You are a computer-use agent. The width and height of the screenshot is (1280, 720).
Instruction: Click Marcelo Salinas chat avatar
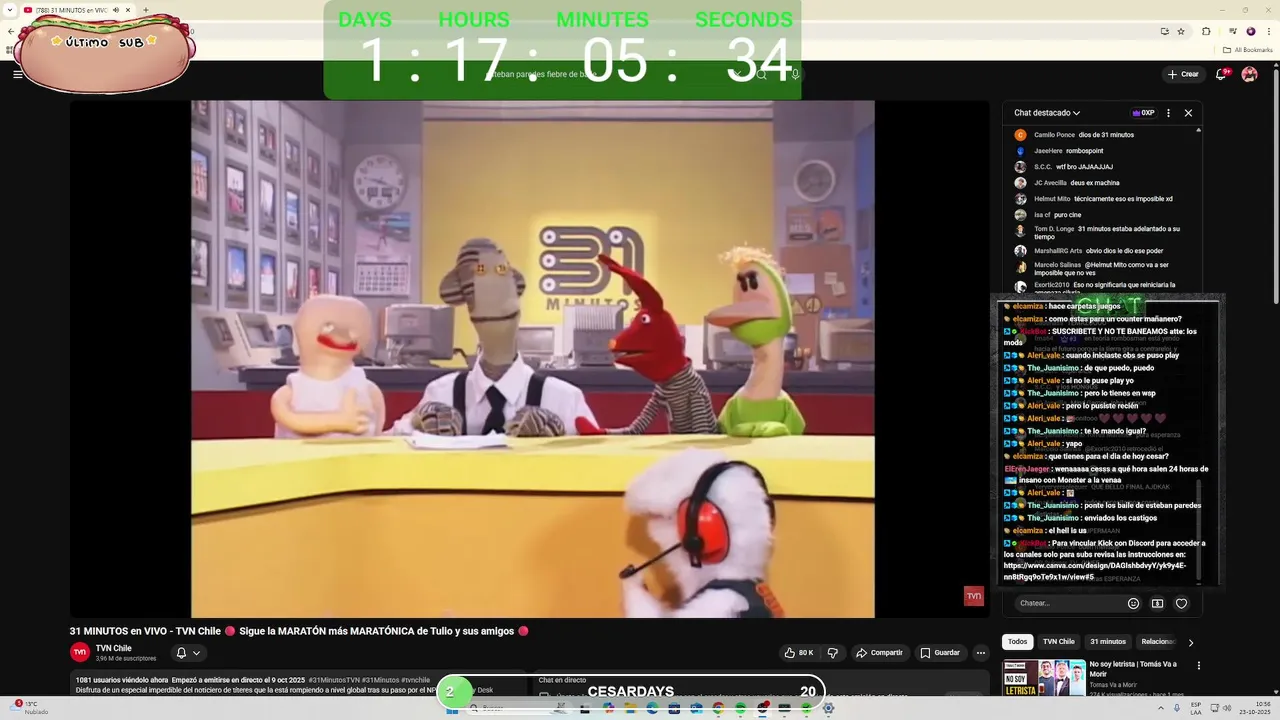click(x=1020, y=267)
